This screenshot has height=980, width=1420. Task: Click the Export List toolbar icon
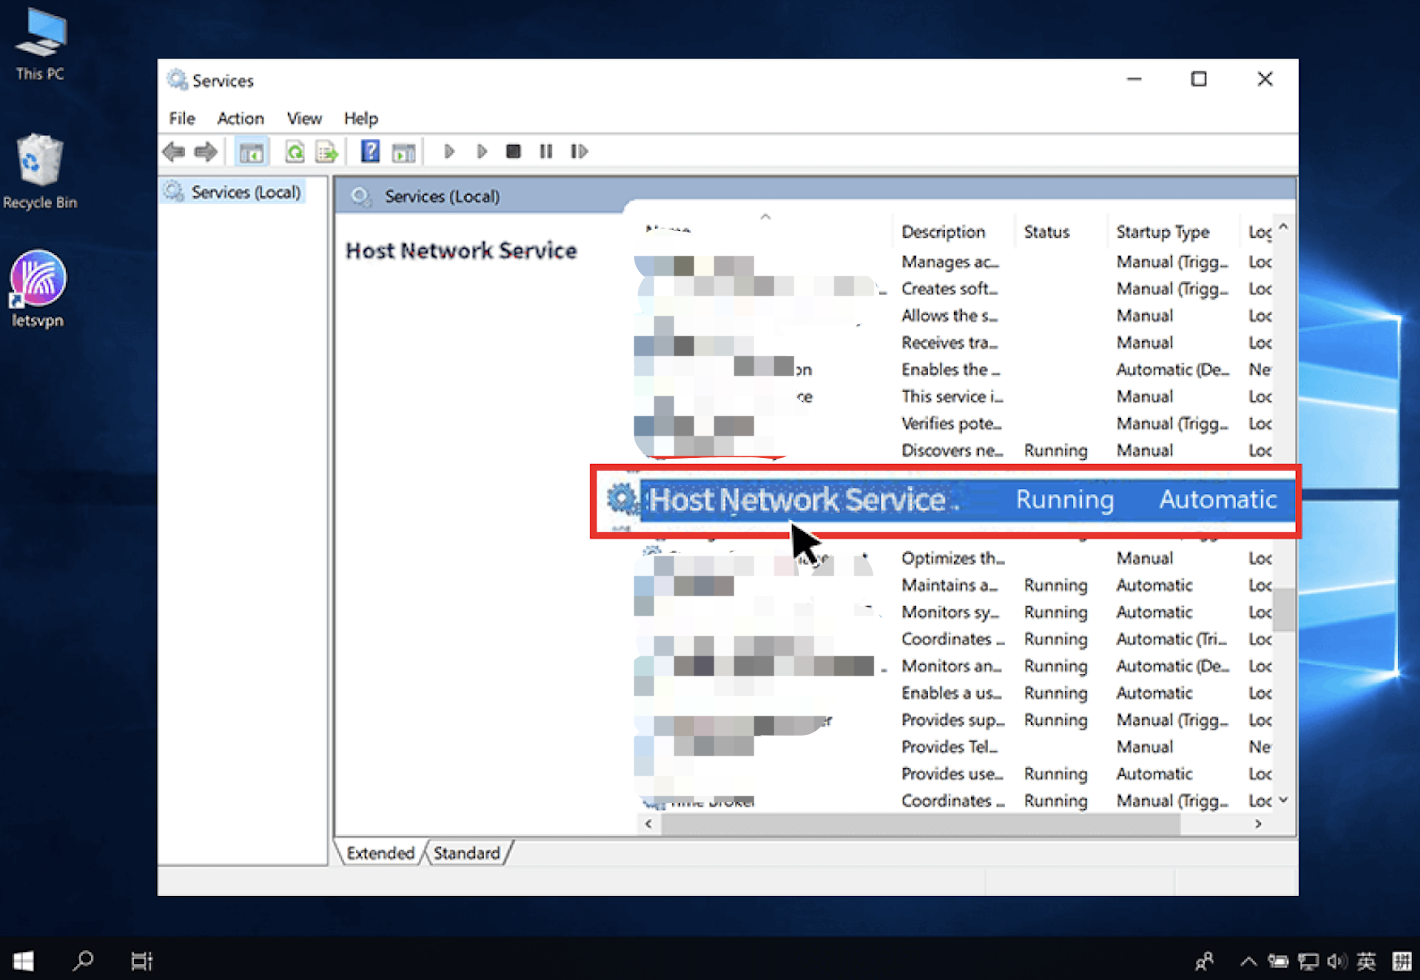(327, 151)
